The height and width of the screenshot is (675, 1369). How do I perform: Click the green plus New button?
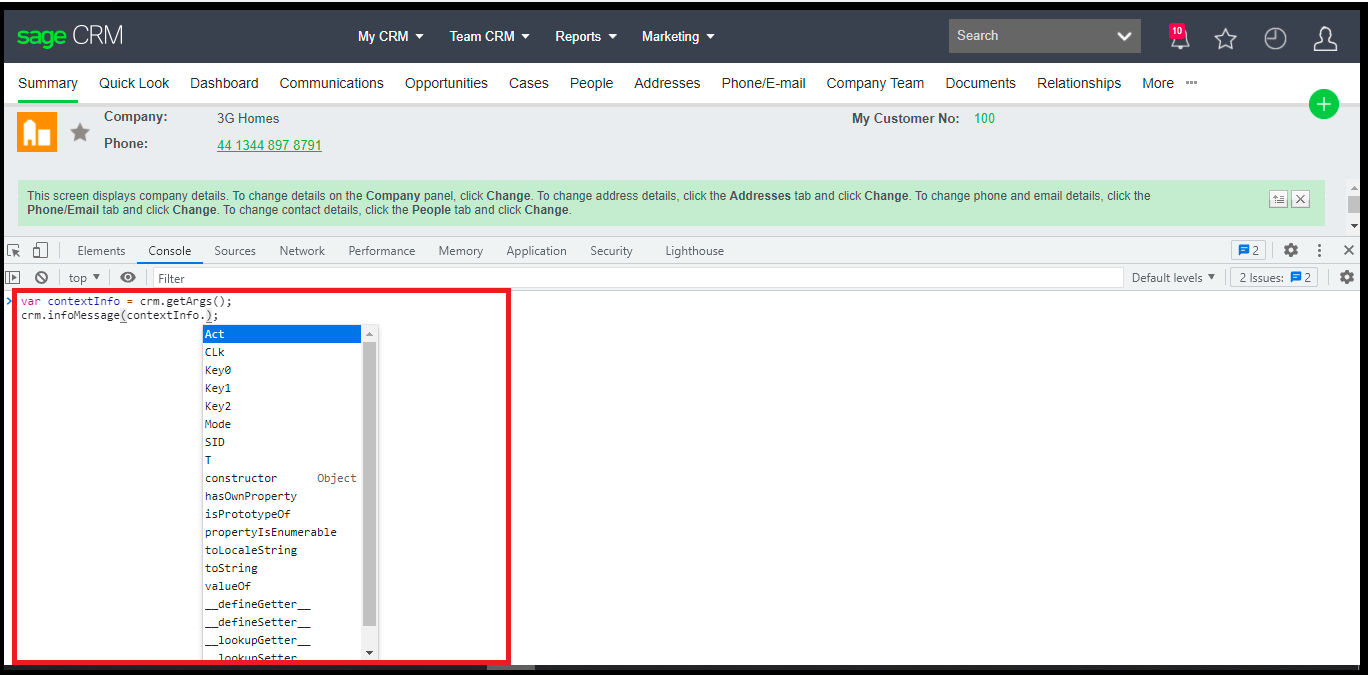pyautogui.click(x=1323, y=104)
